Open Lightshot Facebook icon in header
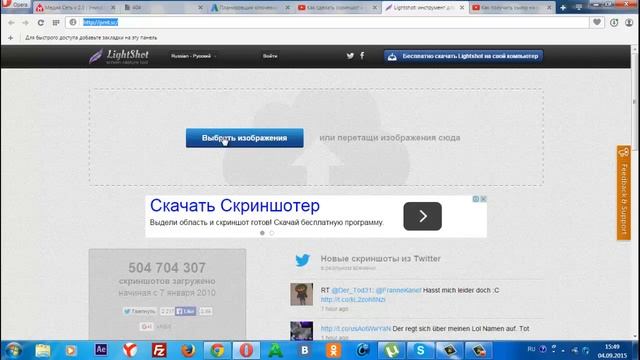Image resolution: width=640 pixels, height=360 pixels. pyautogui.click(x=362, y=56)
